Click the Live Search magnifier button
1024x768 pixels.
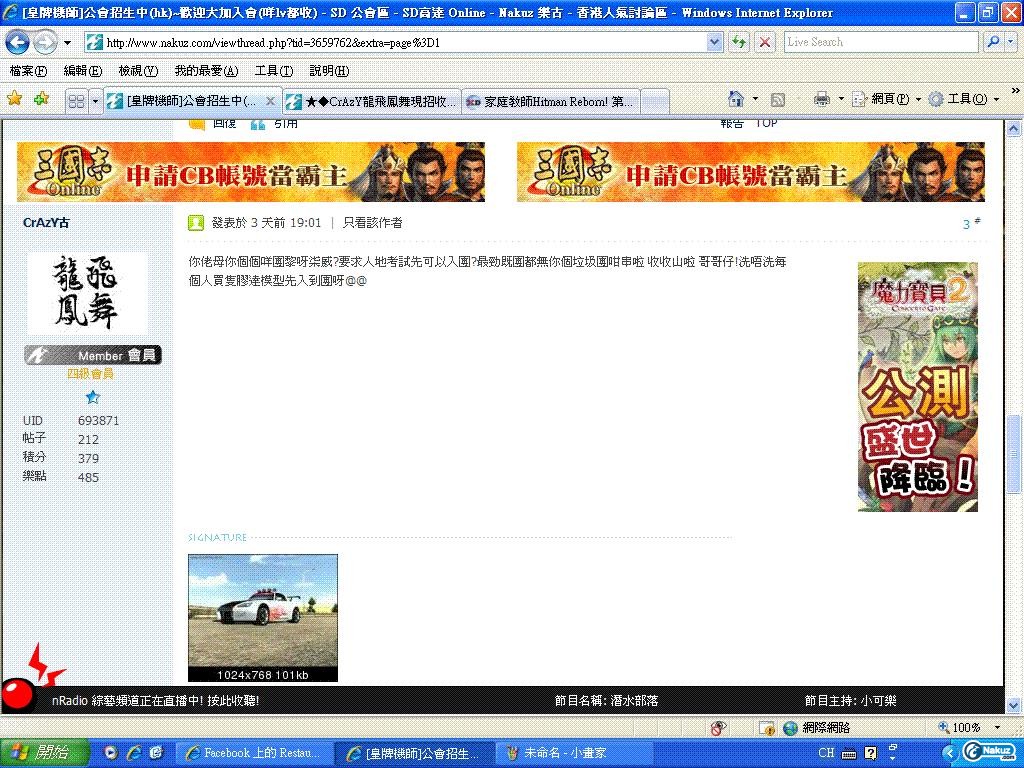click(x=993, y=42)
